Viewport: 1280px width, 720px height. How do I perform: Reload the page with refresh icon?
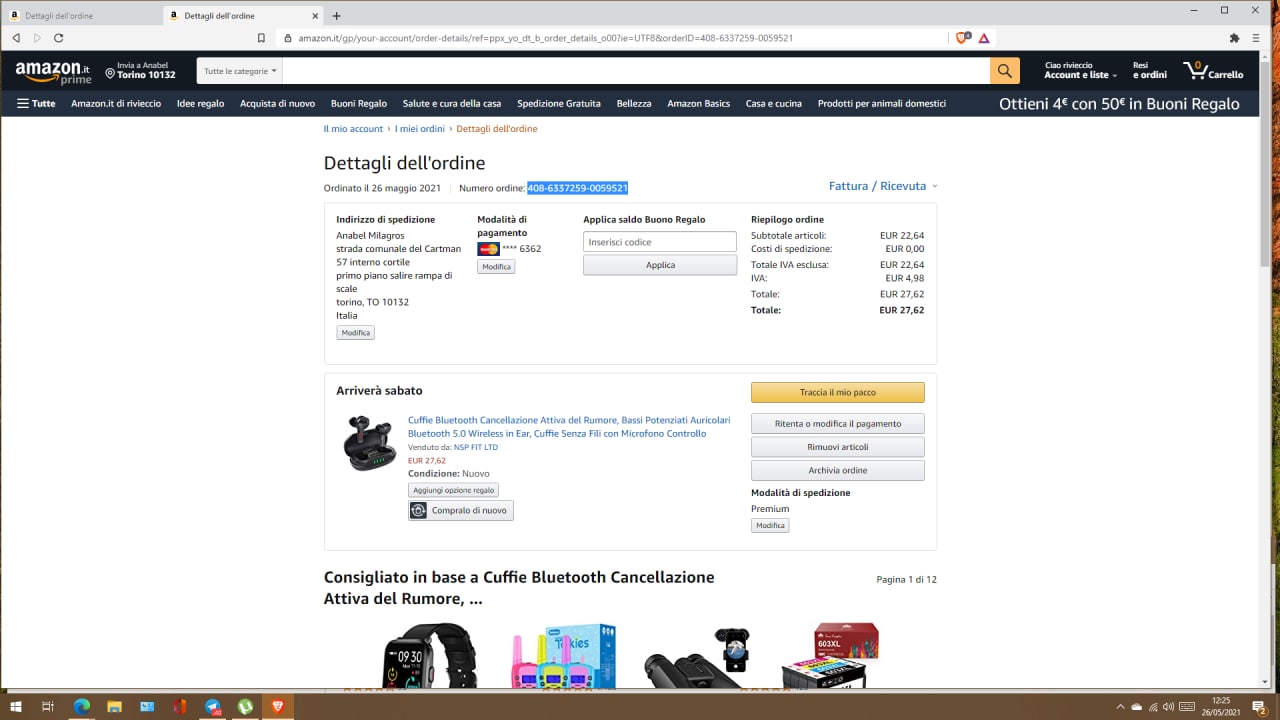(x=59, y=38)
